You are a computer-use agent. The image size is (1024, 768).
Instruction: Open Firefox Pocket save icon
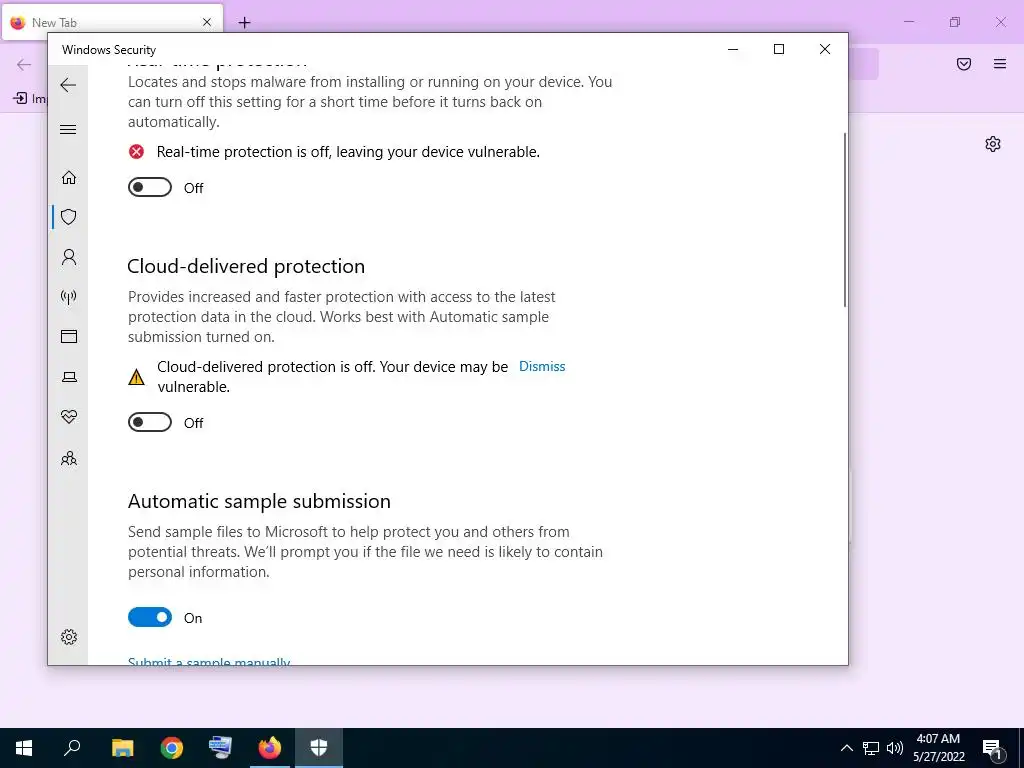(964, 64)
